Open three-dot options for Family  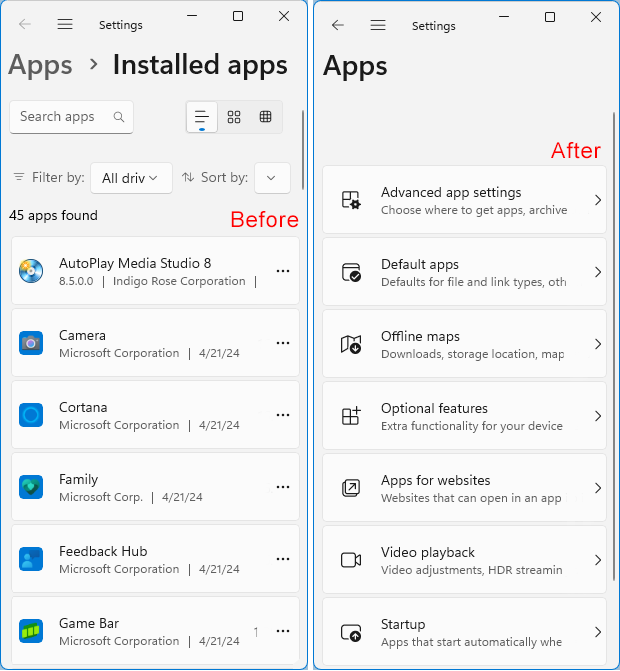pos(283,487)
